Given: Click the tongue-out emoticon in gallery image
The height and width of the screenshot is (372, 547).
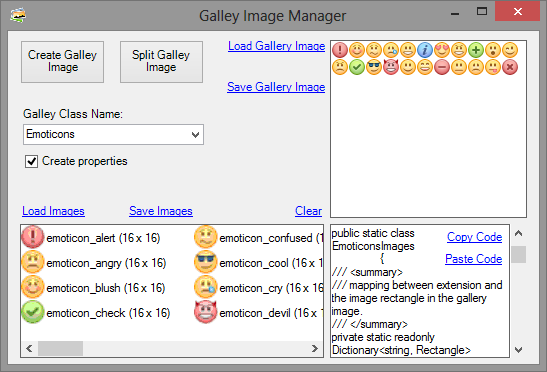Looking at the screenshot, I should [x=493, y=67].
